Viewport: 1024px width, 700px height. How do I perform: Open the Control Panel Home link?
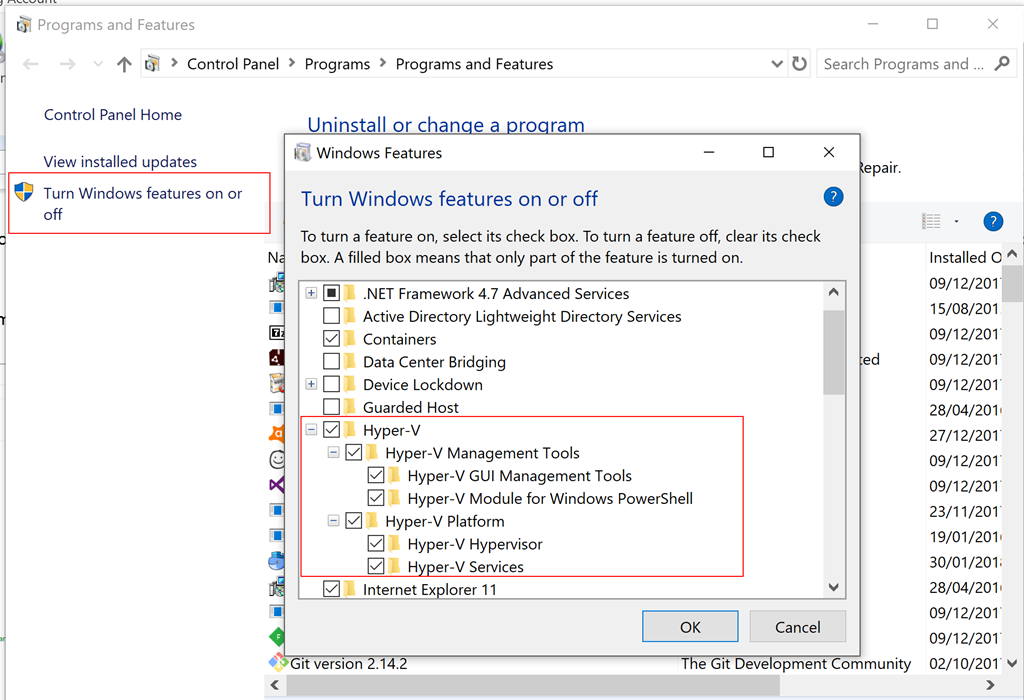[x=113, y=115]
